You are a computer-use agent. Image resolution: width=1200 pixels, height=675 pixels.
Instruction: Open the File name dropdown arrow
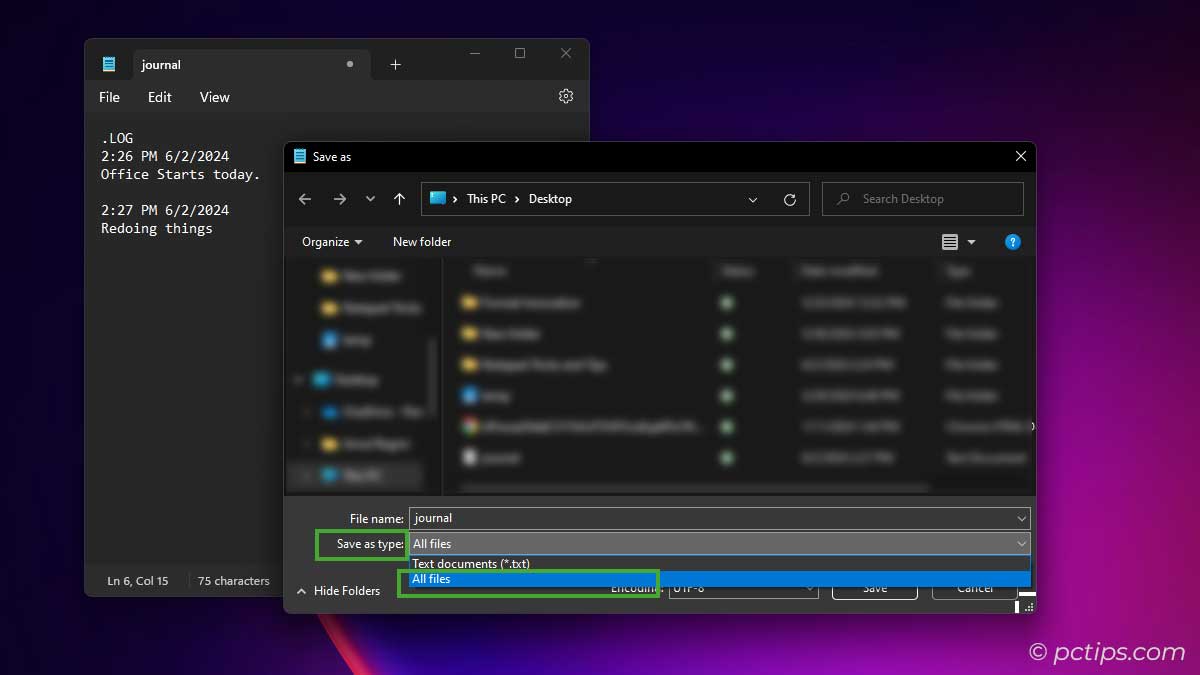(1021, 518)
